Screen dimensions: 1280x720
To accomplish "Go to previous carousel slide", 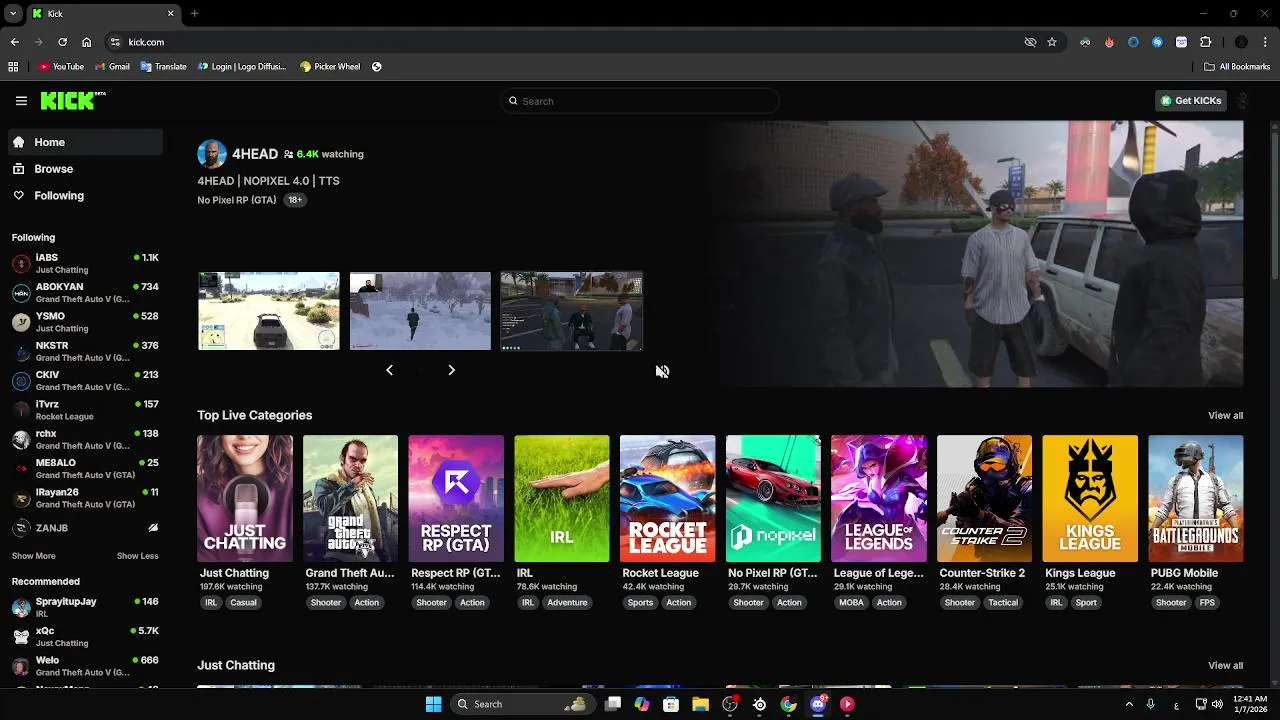I will (389, 370).
